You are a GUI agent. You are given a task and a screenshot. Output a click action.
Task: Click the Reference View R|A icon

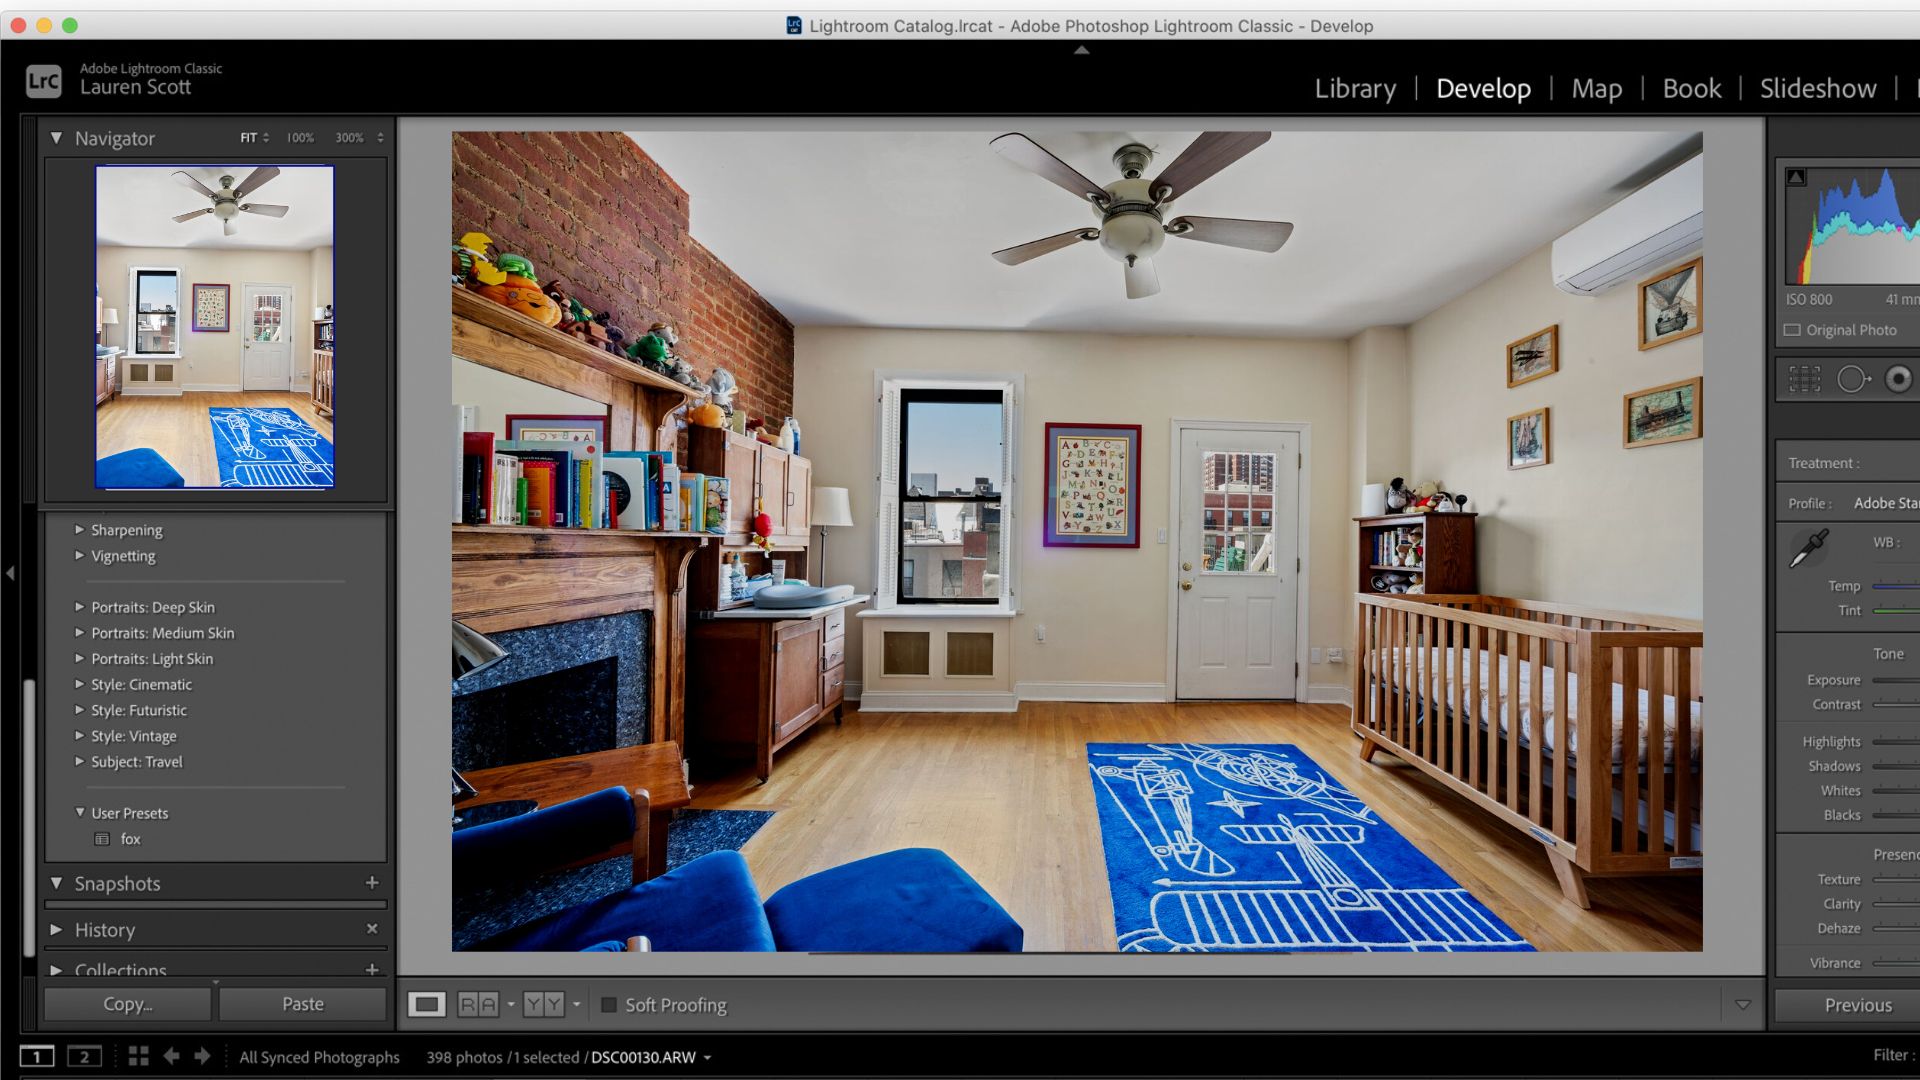(478, 1004)
